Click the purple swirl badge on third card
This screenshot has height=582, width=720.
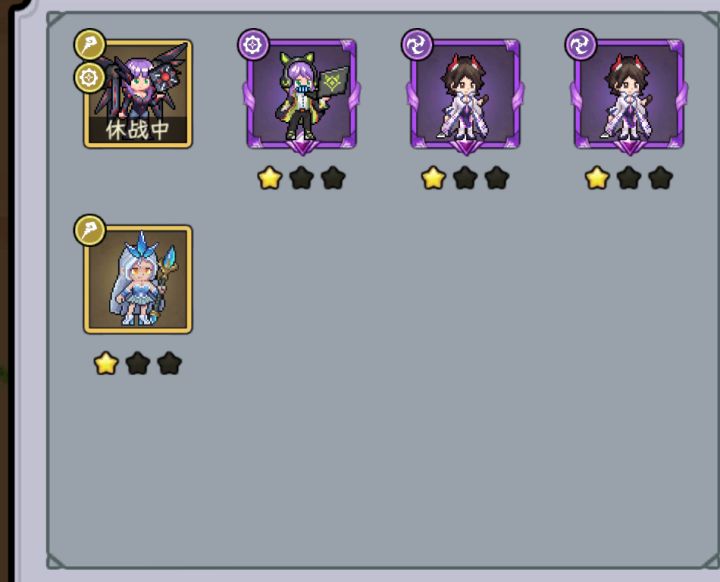point(417,45)
